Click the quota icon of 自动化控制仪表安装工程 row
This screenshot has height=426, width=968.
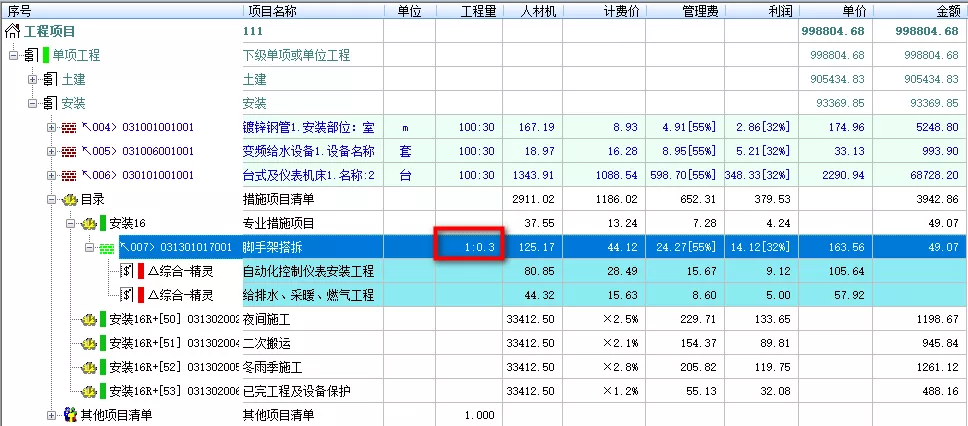pos(127,271)
